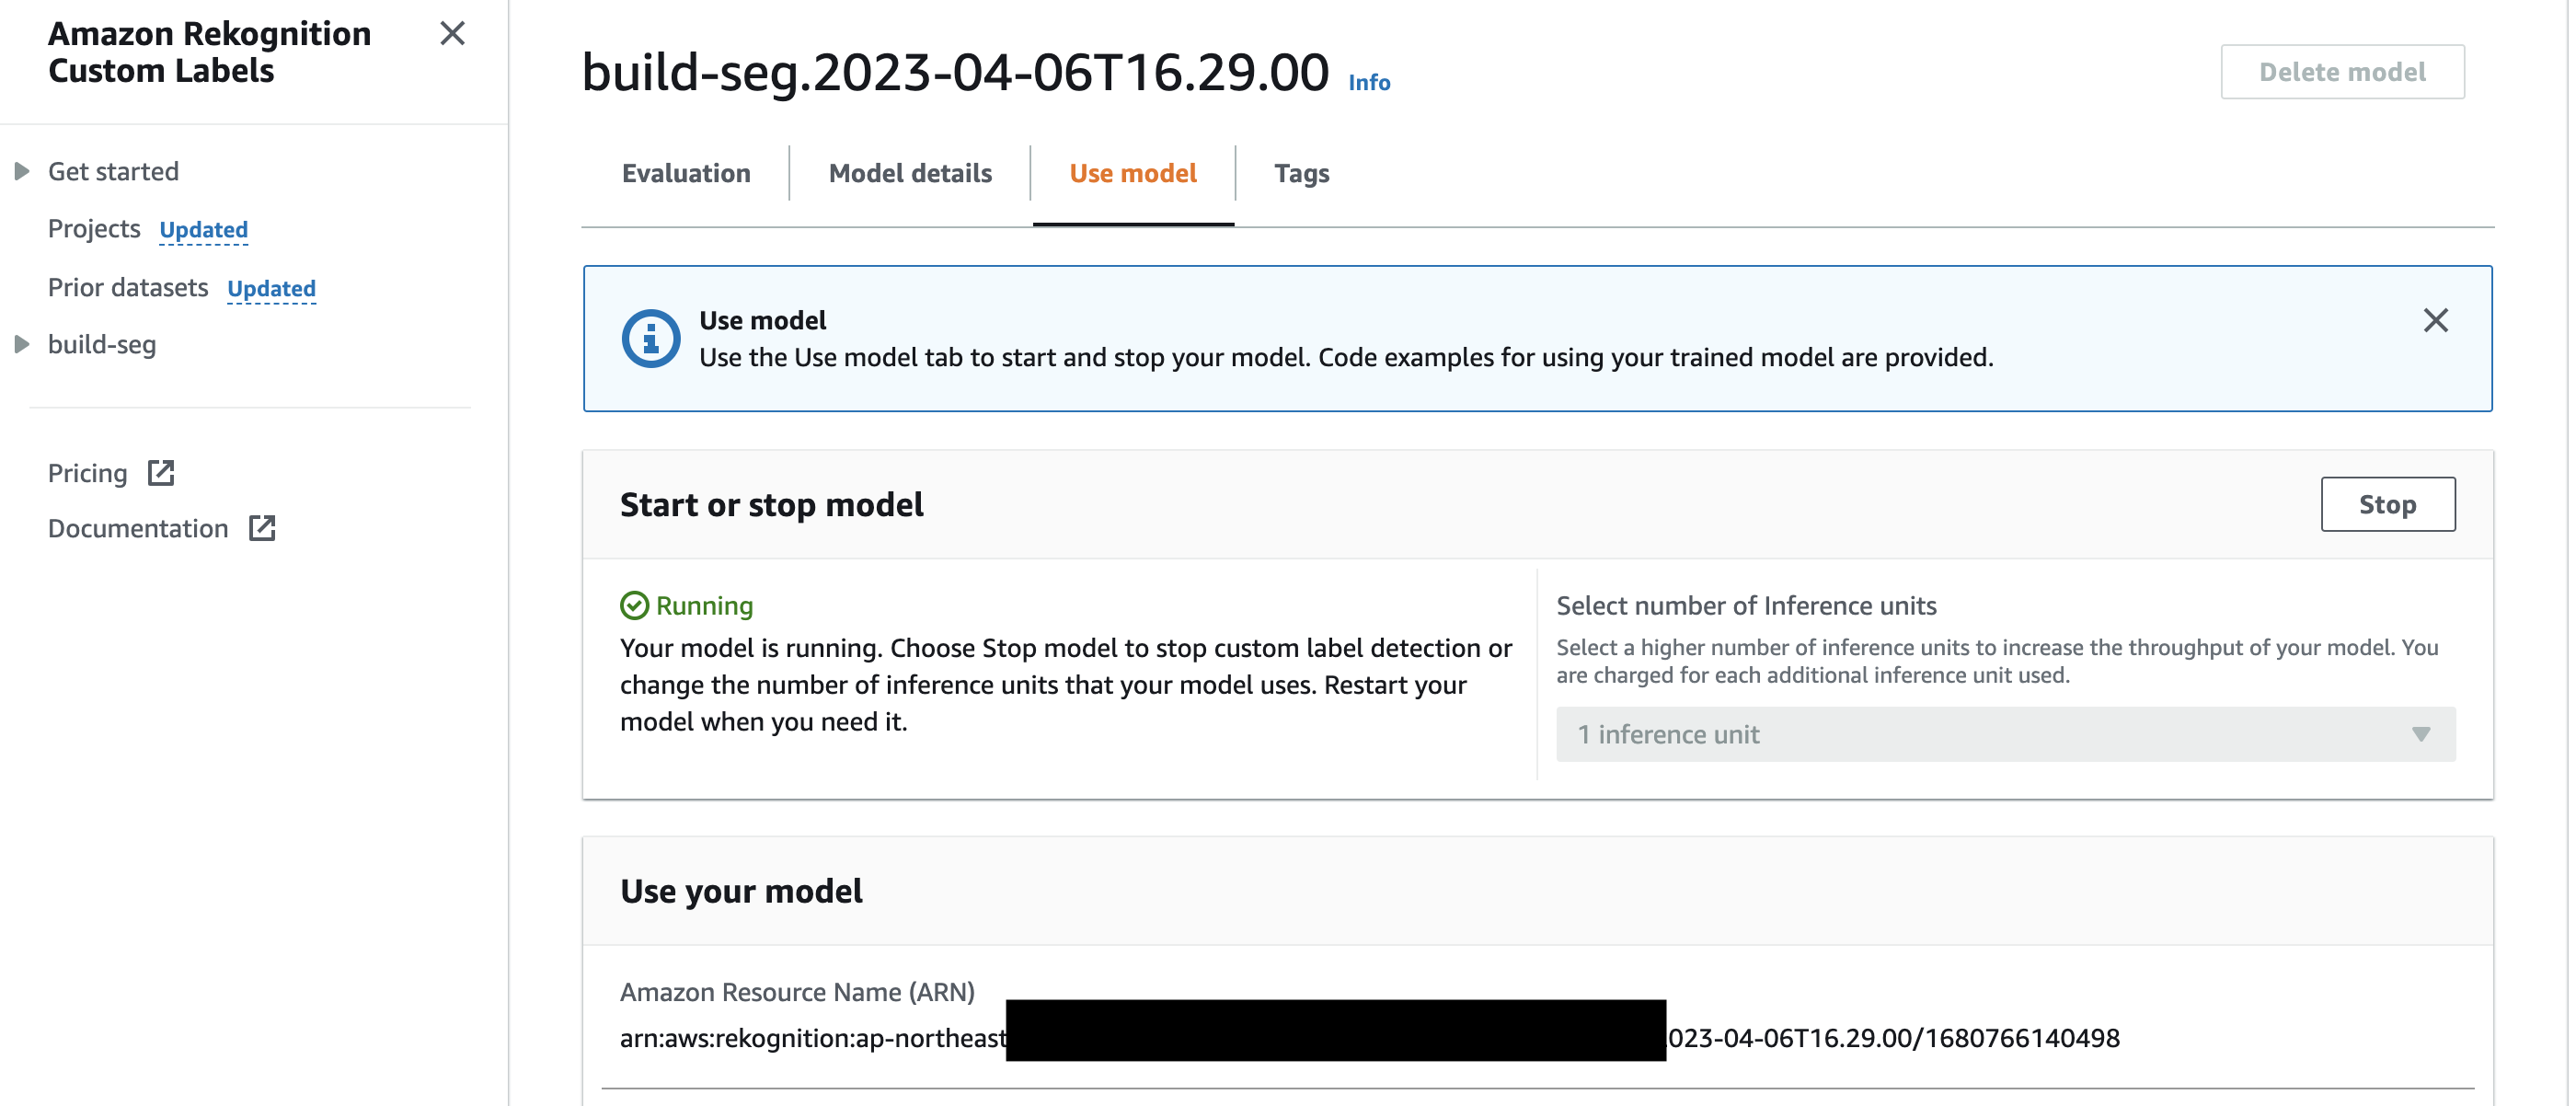Image resolution: width=2576 pixels, height=1106 pixels.
Task: Close the Rekognition Custom Labels sidebar
Action: [452, 34]
